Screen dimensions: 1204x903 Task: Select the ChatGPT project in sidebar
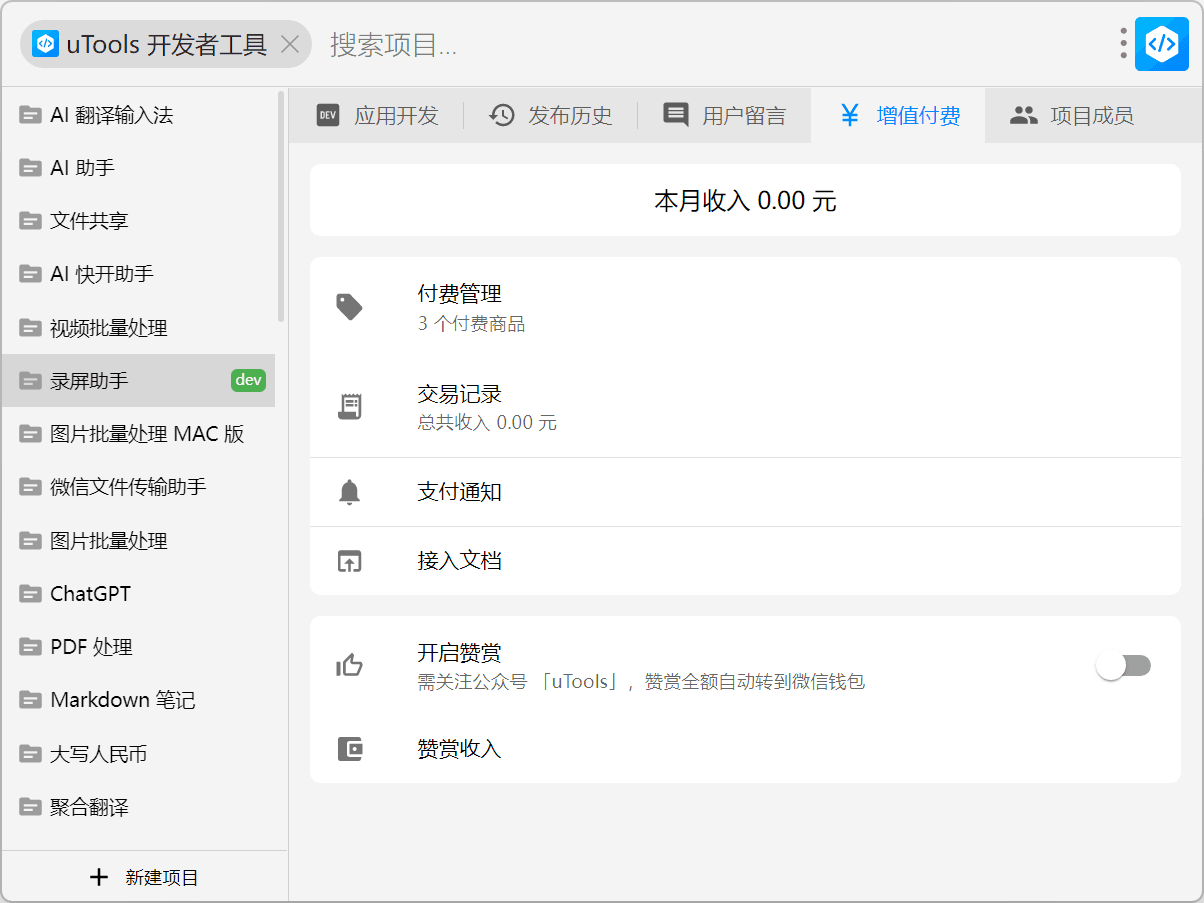click(90, 594)
